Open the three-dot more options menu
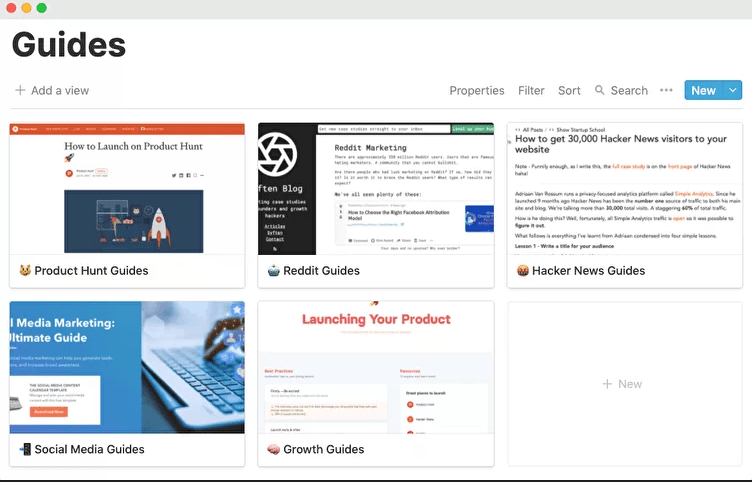Viewport: 752px width, 482px height. tap(666, 90)
